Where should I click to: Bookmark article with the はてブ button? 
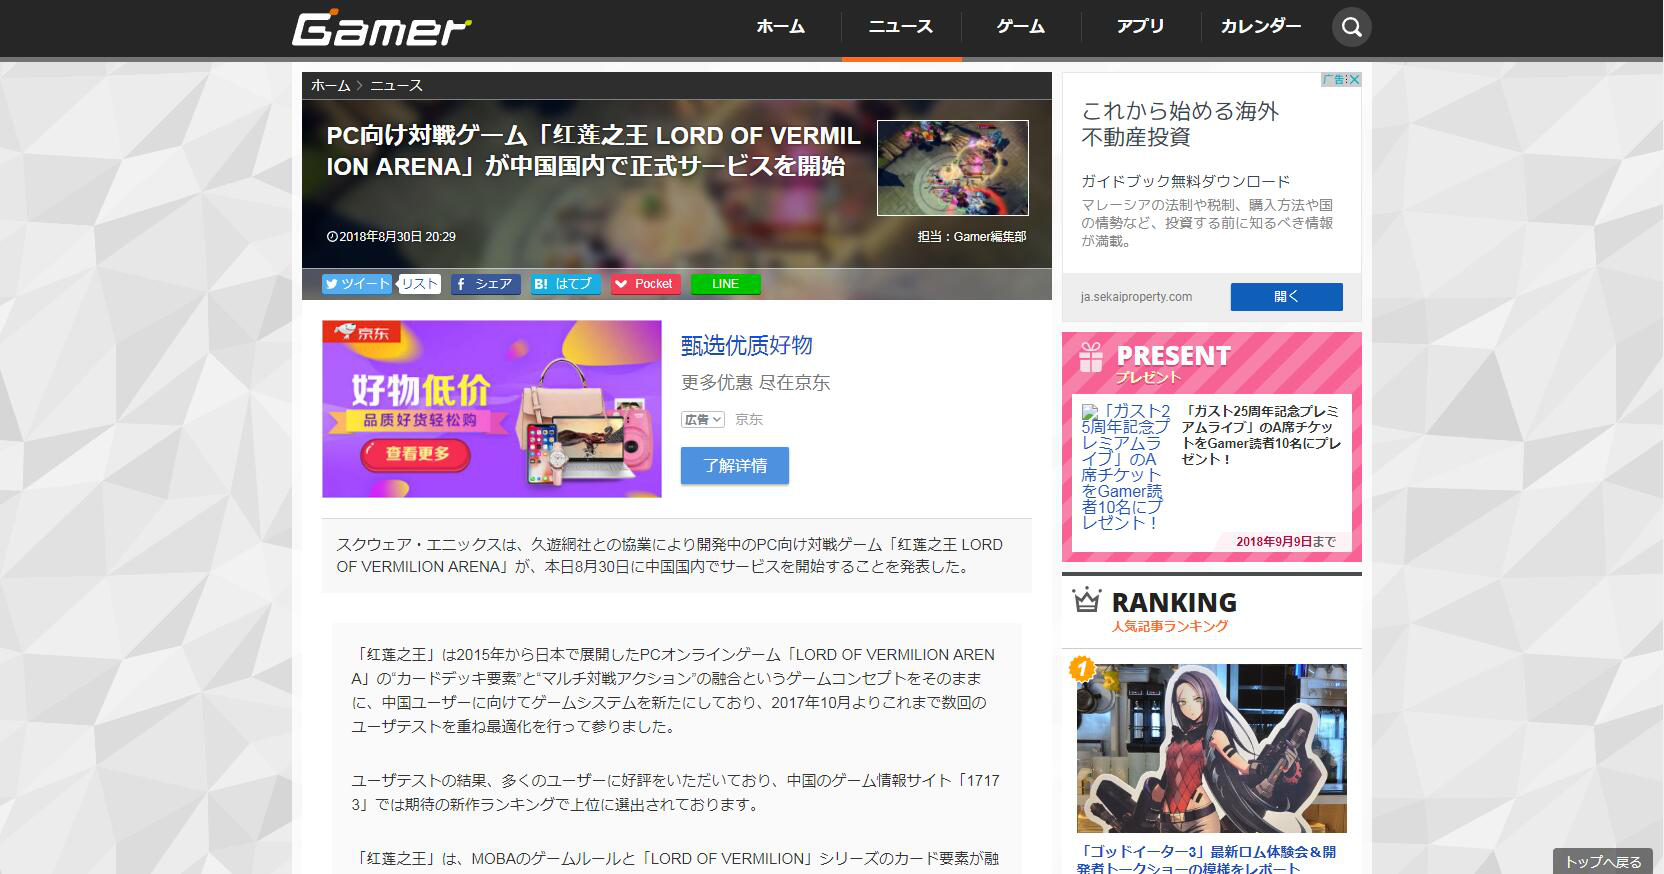(x=565, y=284)
